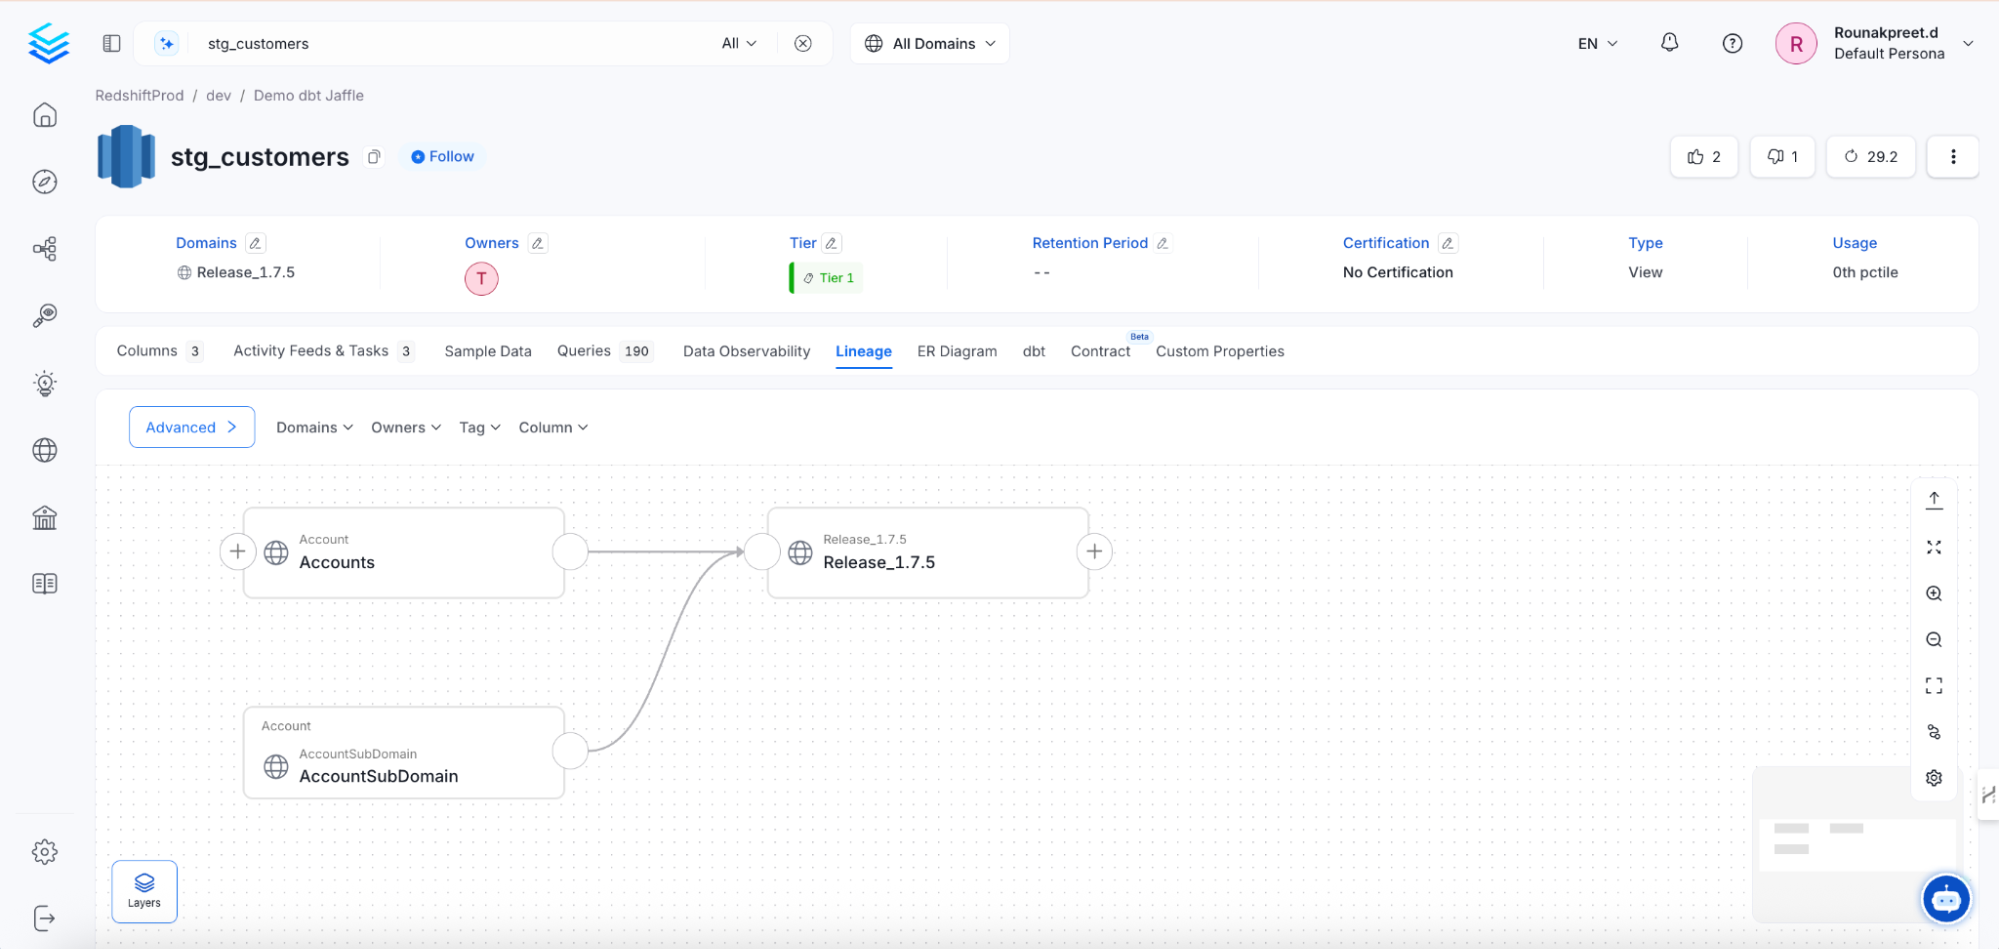Viewport: 1999px width, 949px height.
Task: Fit the lineage view to screen
Action: pos(1933,685)
